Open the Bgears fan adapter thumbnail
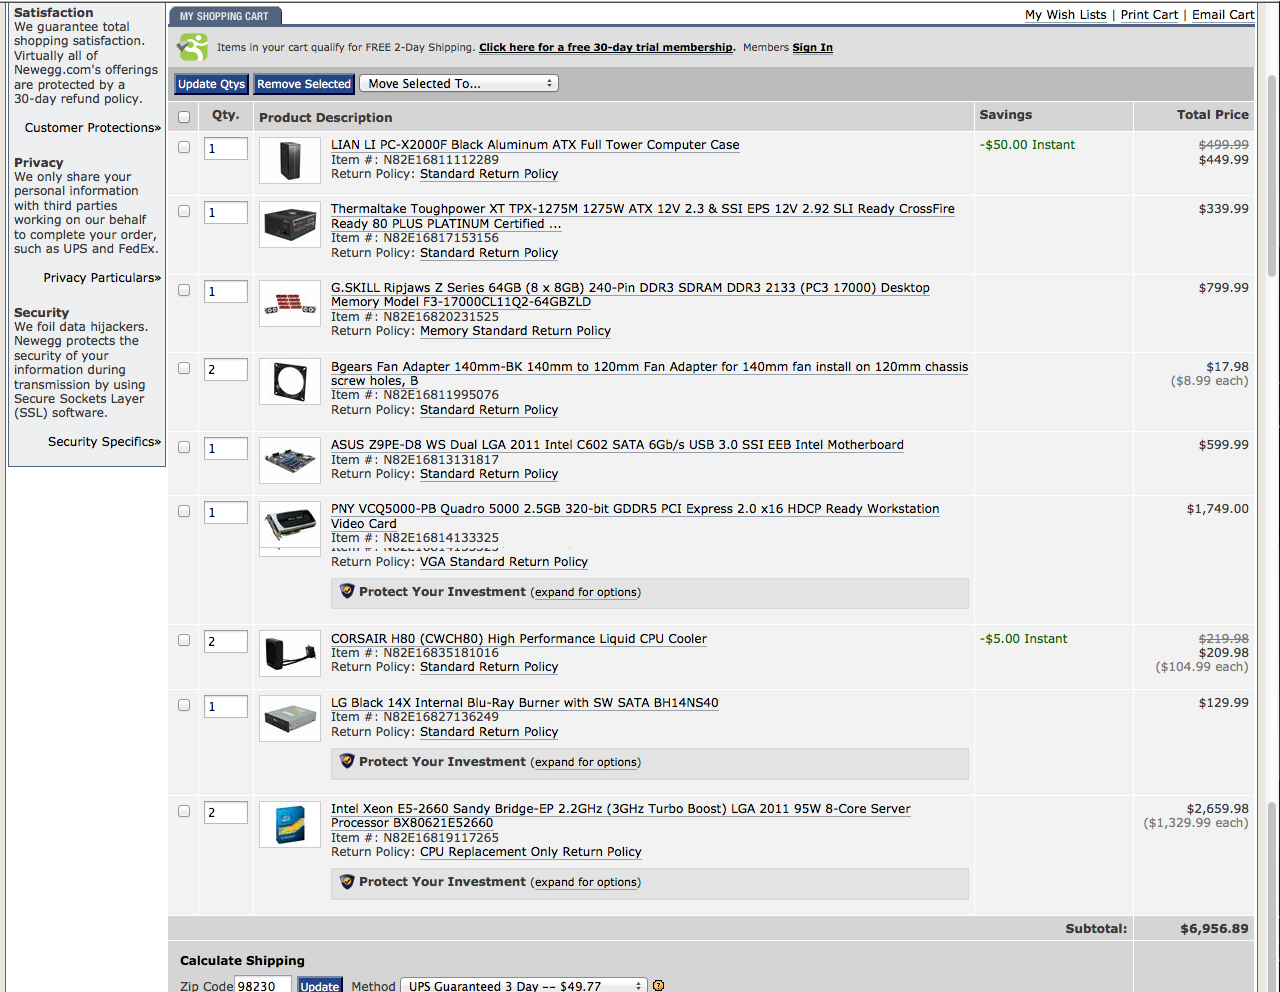 click(x=290, y=381)
